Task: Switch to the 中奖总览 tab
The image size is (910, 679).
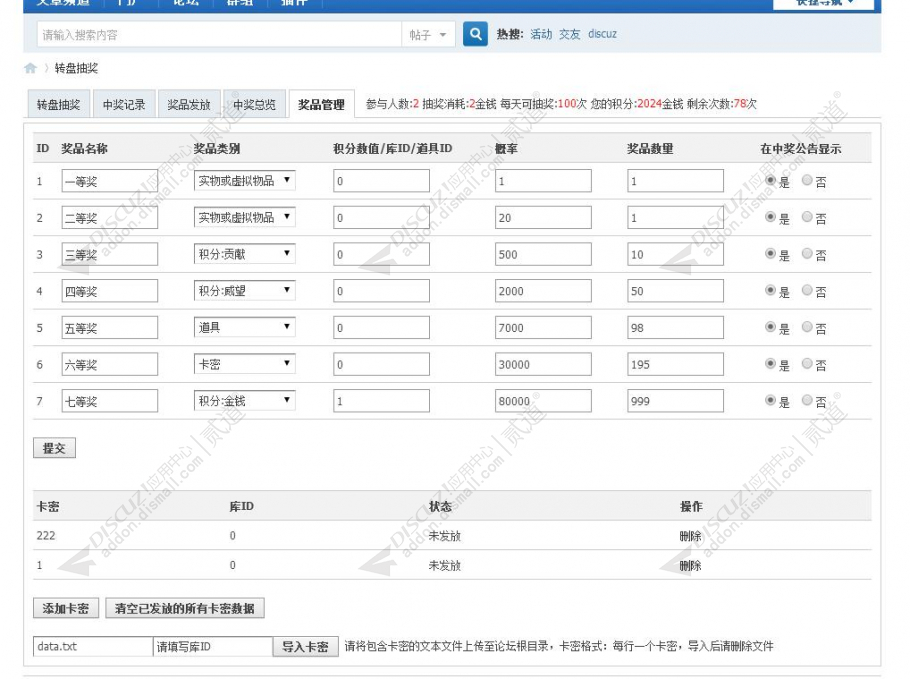Action: click(x=255, y=104)
